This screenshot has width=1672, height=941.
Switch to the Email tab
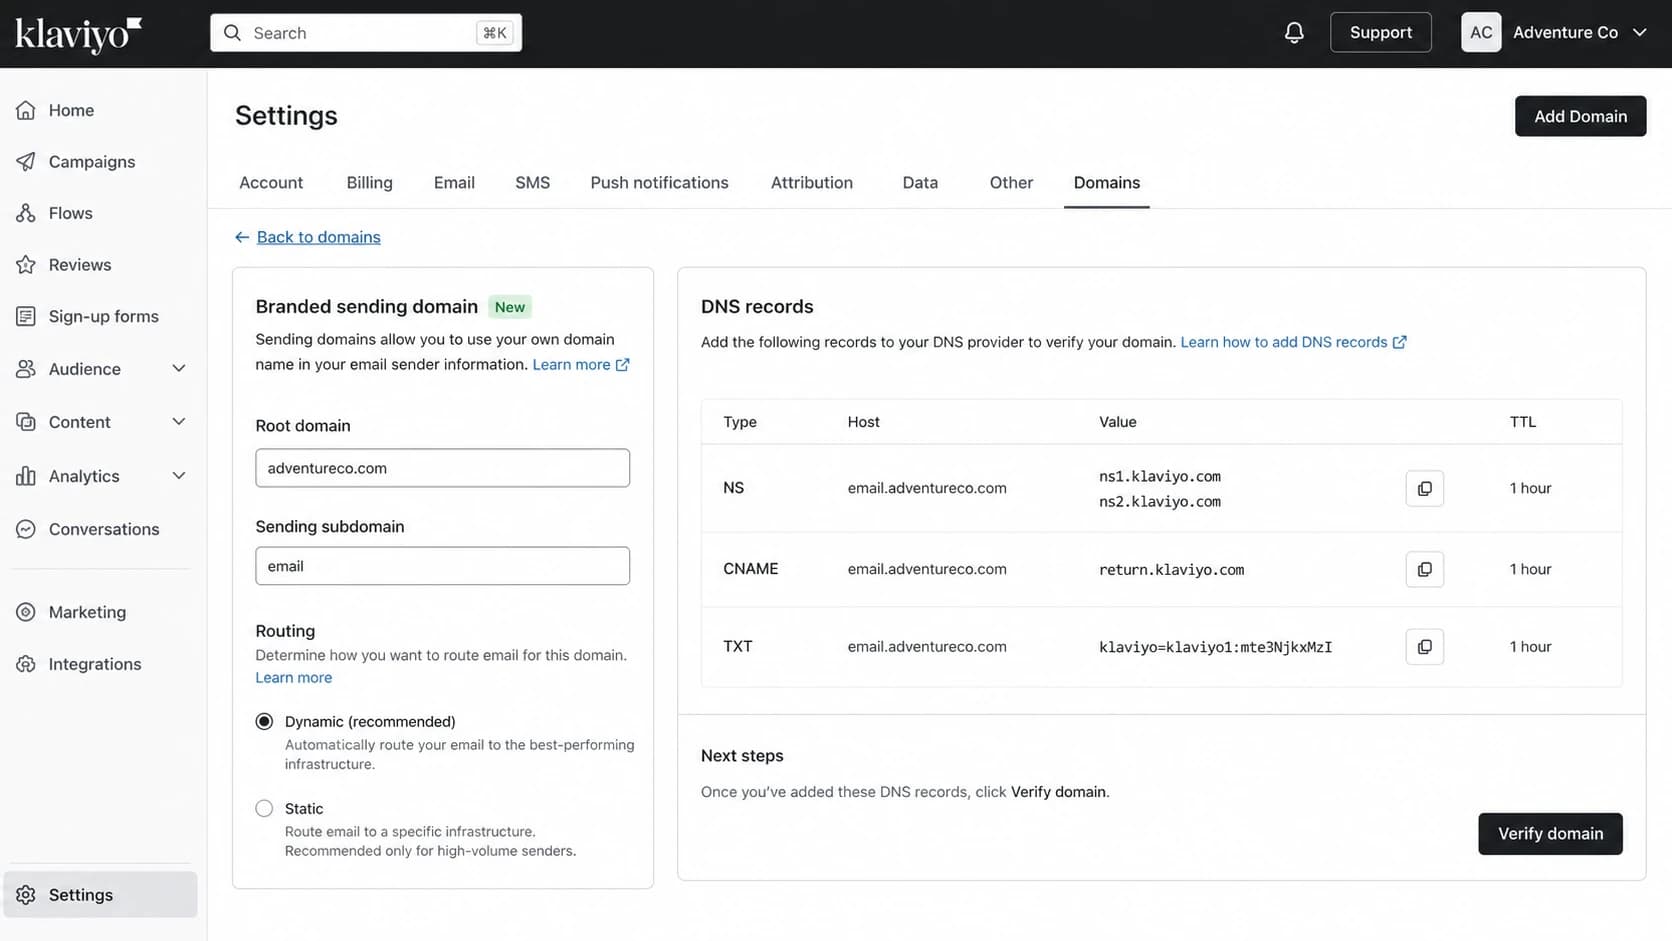click(454, 183)
